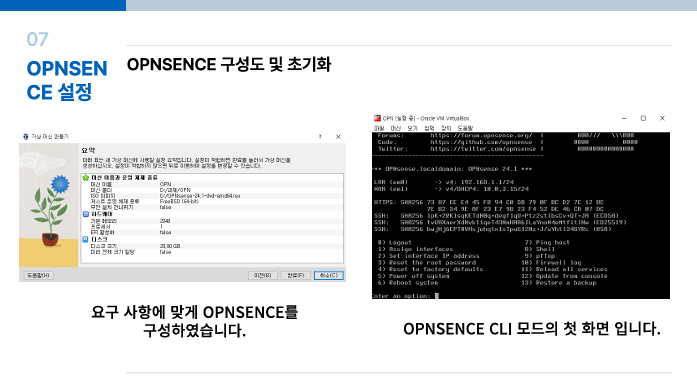Minimize the OPN VirtualBox VM window
Screen dimensions: 697x389
(624, 118)
